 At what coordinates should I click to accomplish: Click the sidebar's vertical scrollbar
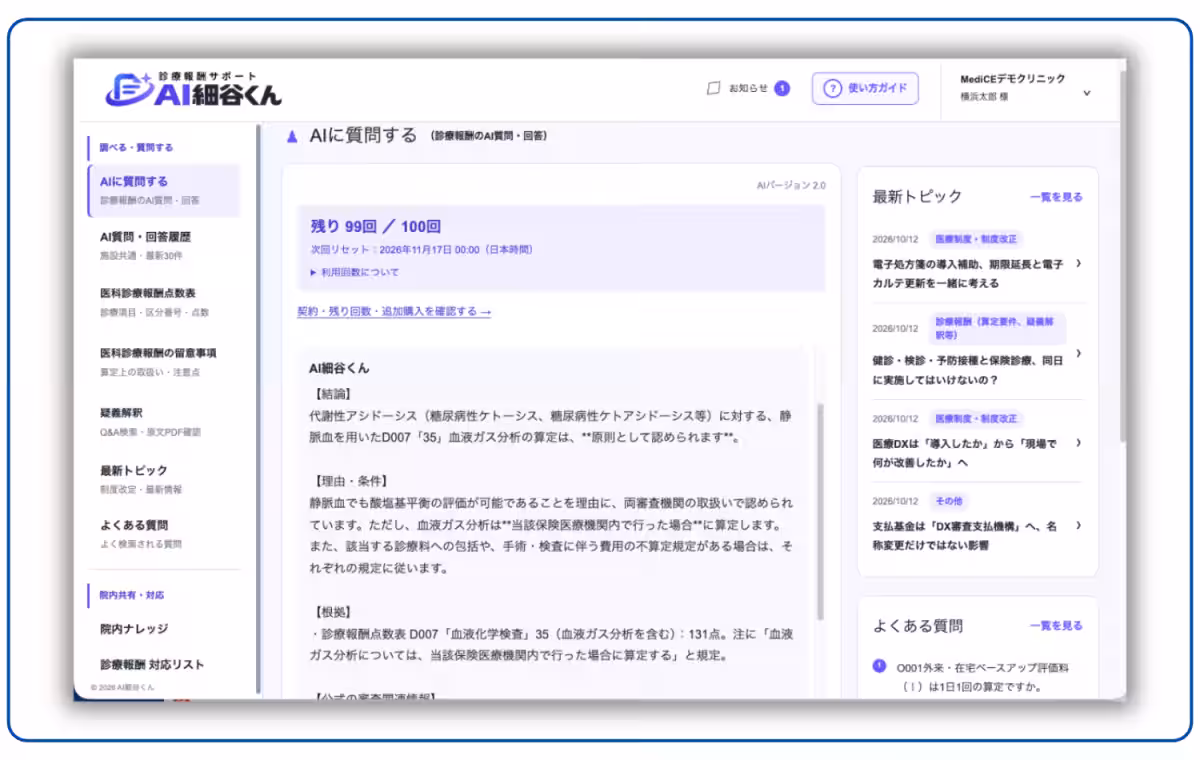click(258, 410)
